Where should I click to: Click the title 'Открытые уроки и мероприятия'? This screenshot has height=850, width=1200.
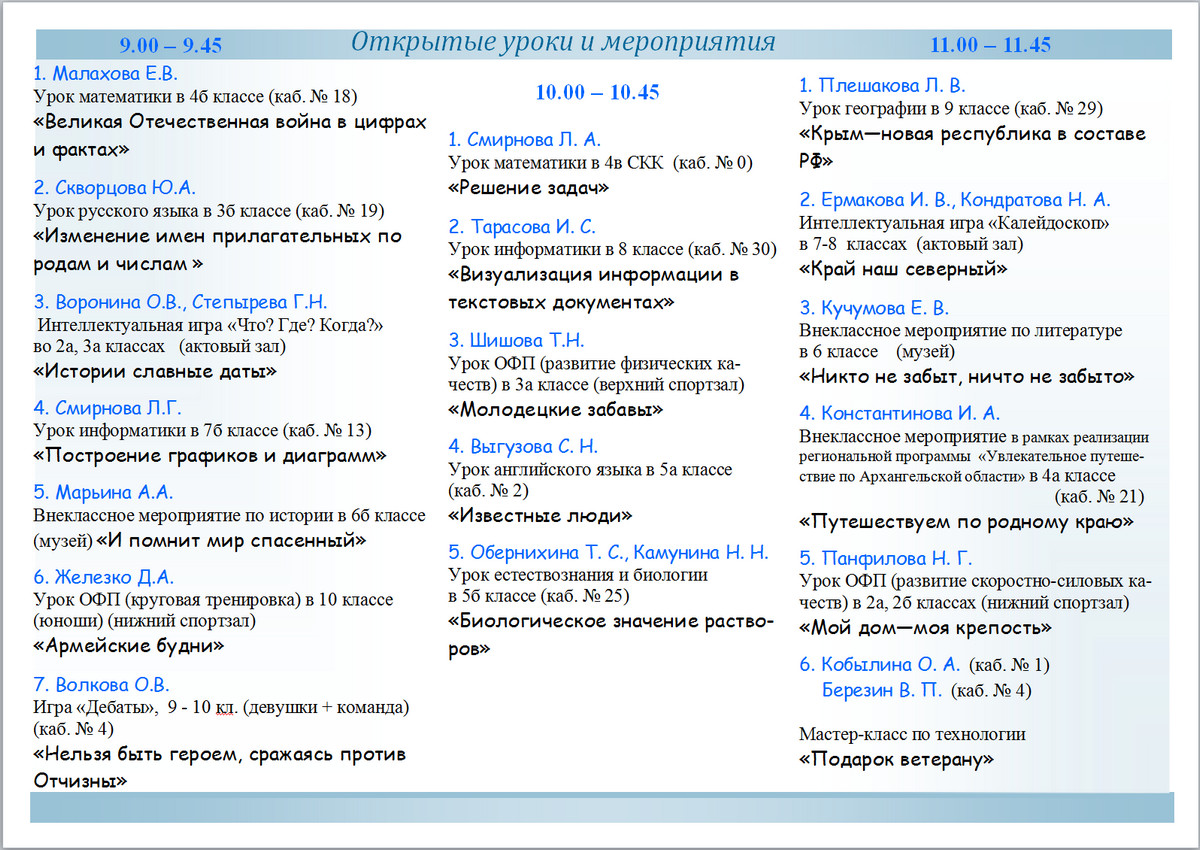tap(563, 43)
